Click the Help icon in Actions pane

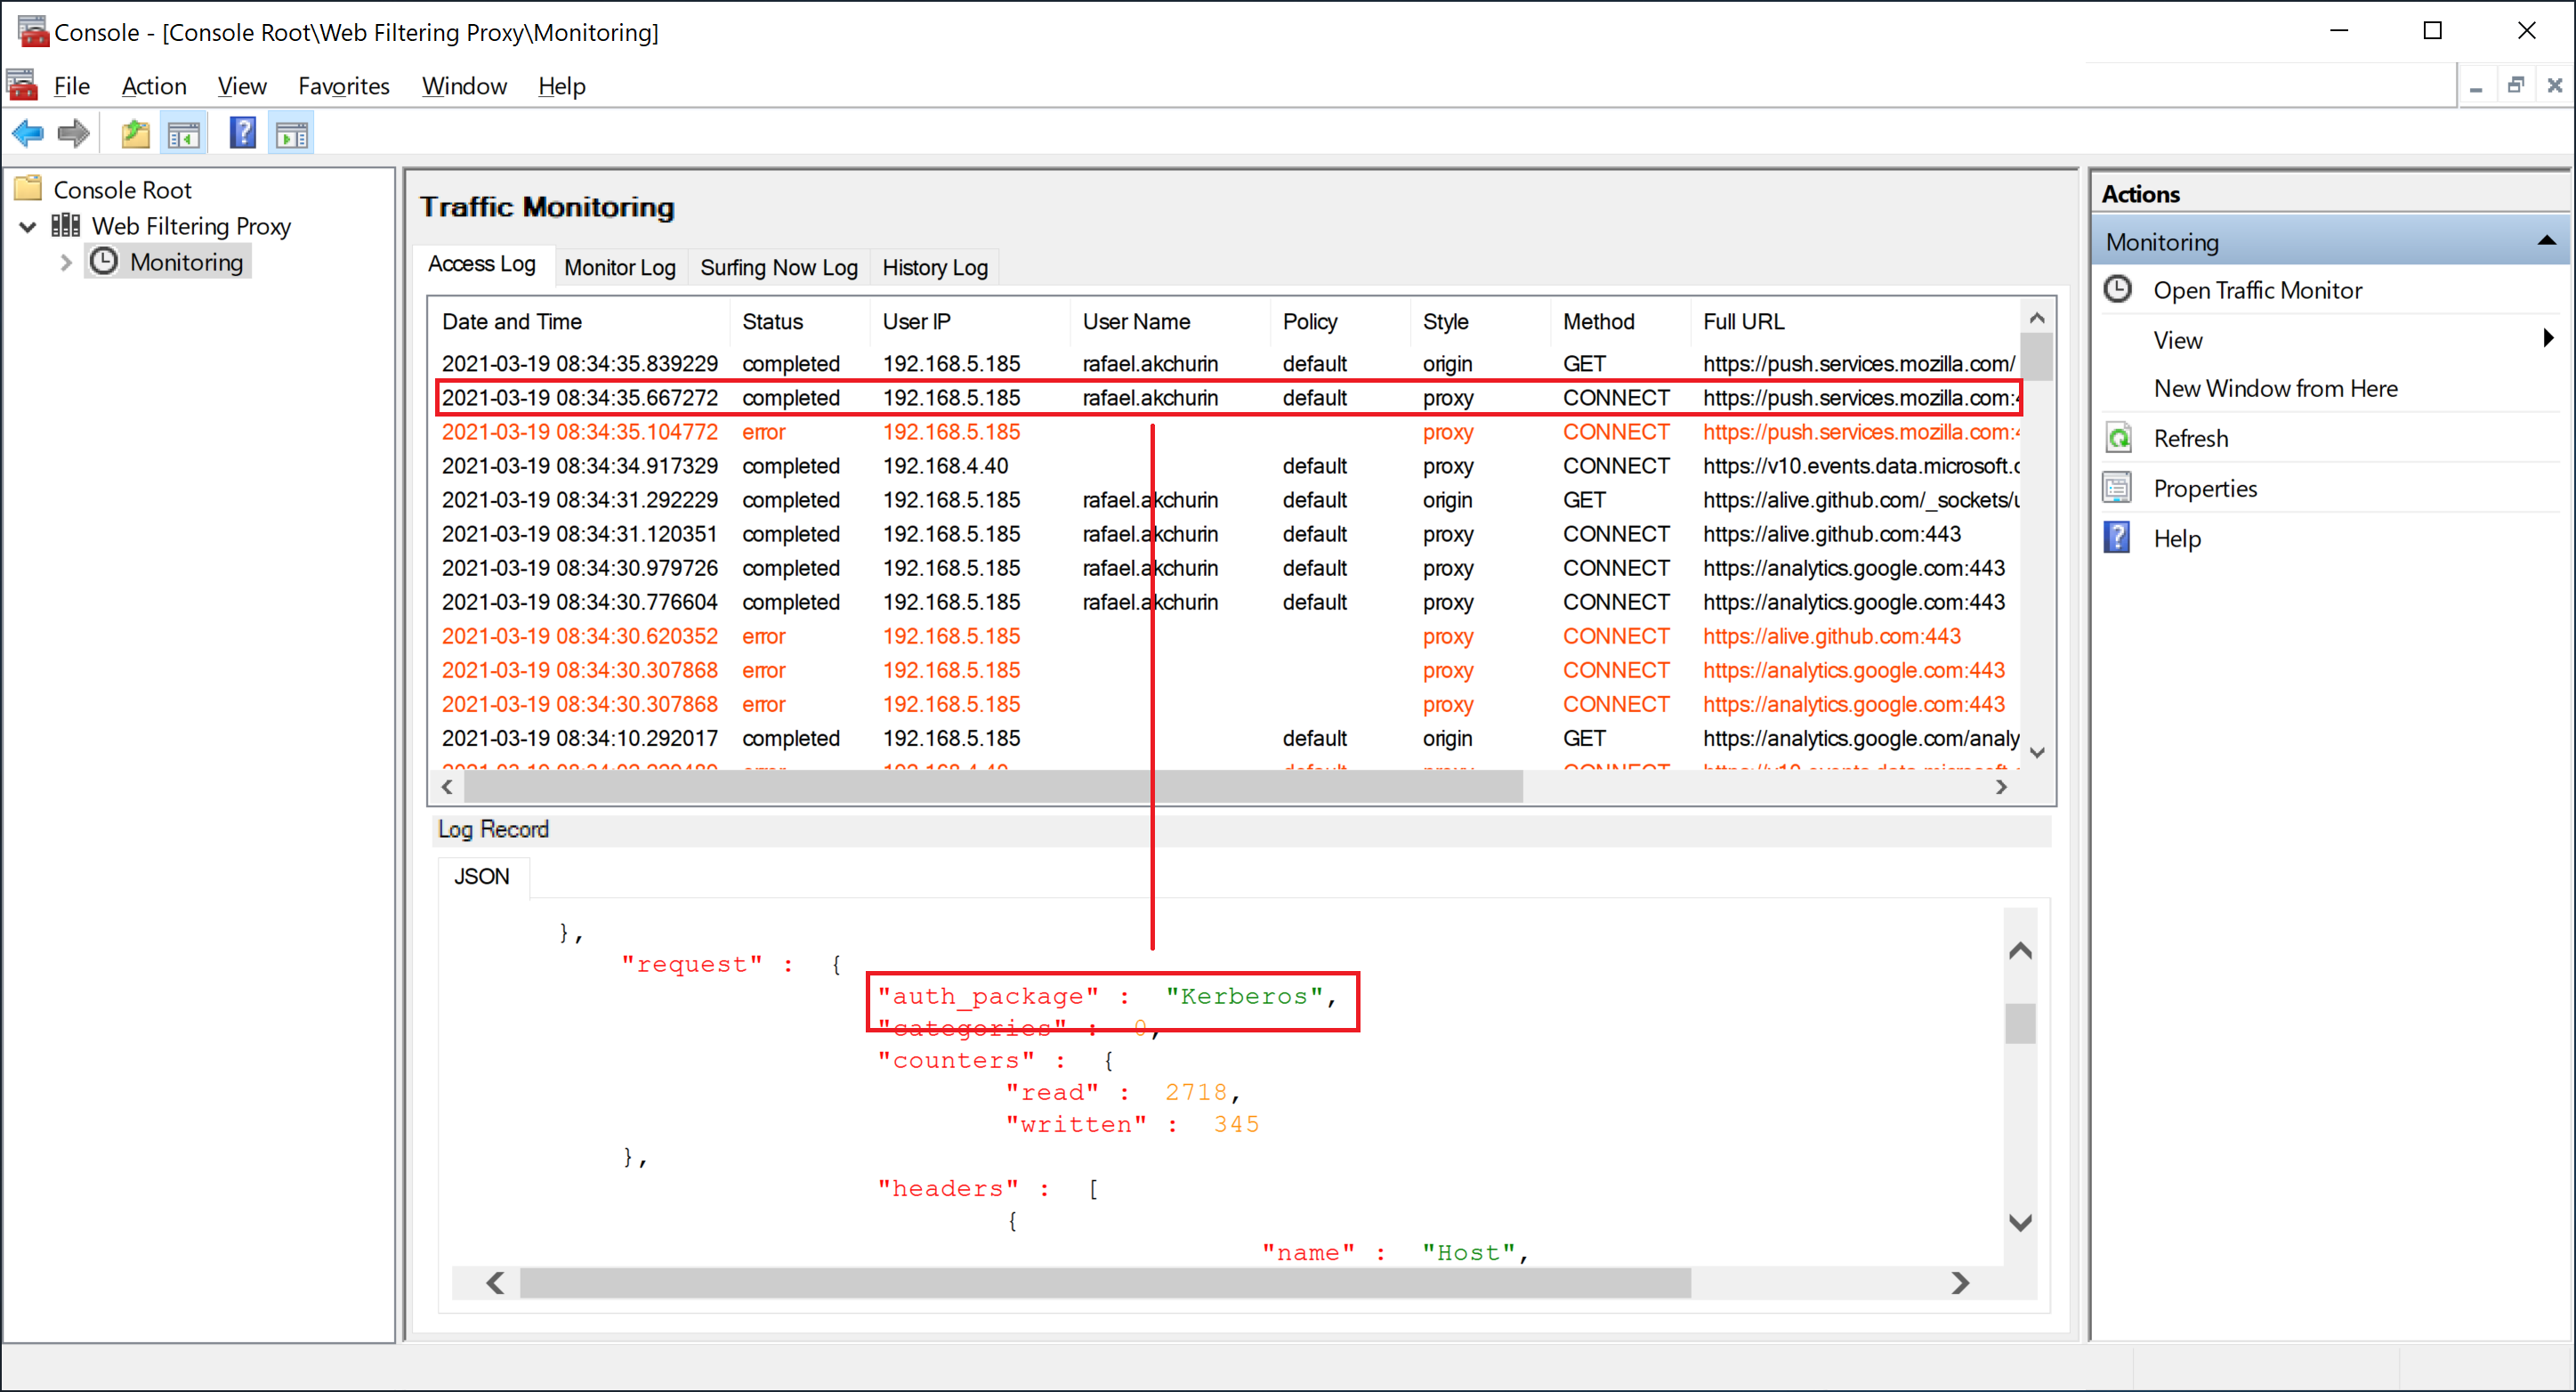pyautogui.click(x=2118, y=538)
